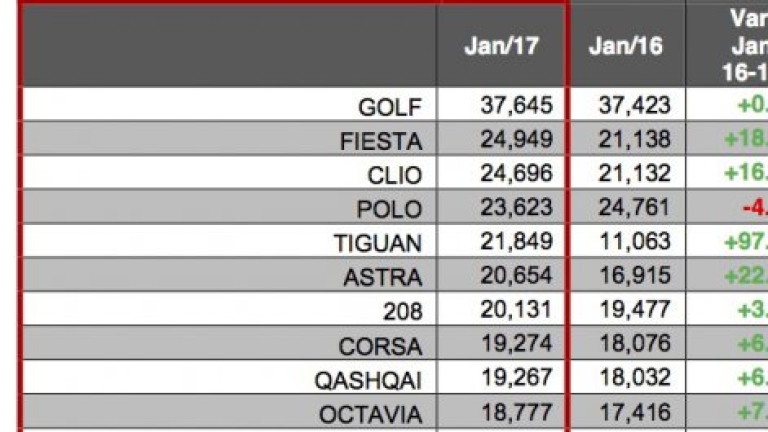Select the POLO row label
The height and width of the screenshot is (432, 768).
pos(391,209)
